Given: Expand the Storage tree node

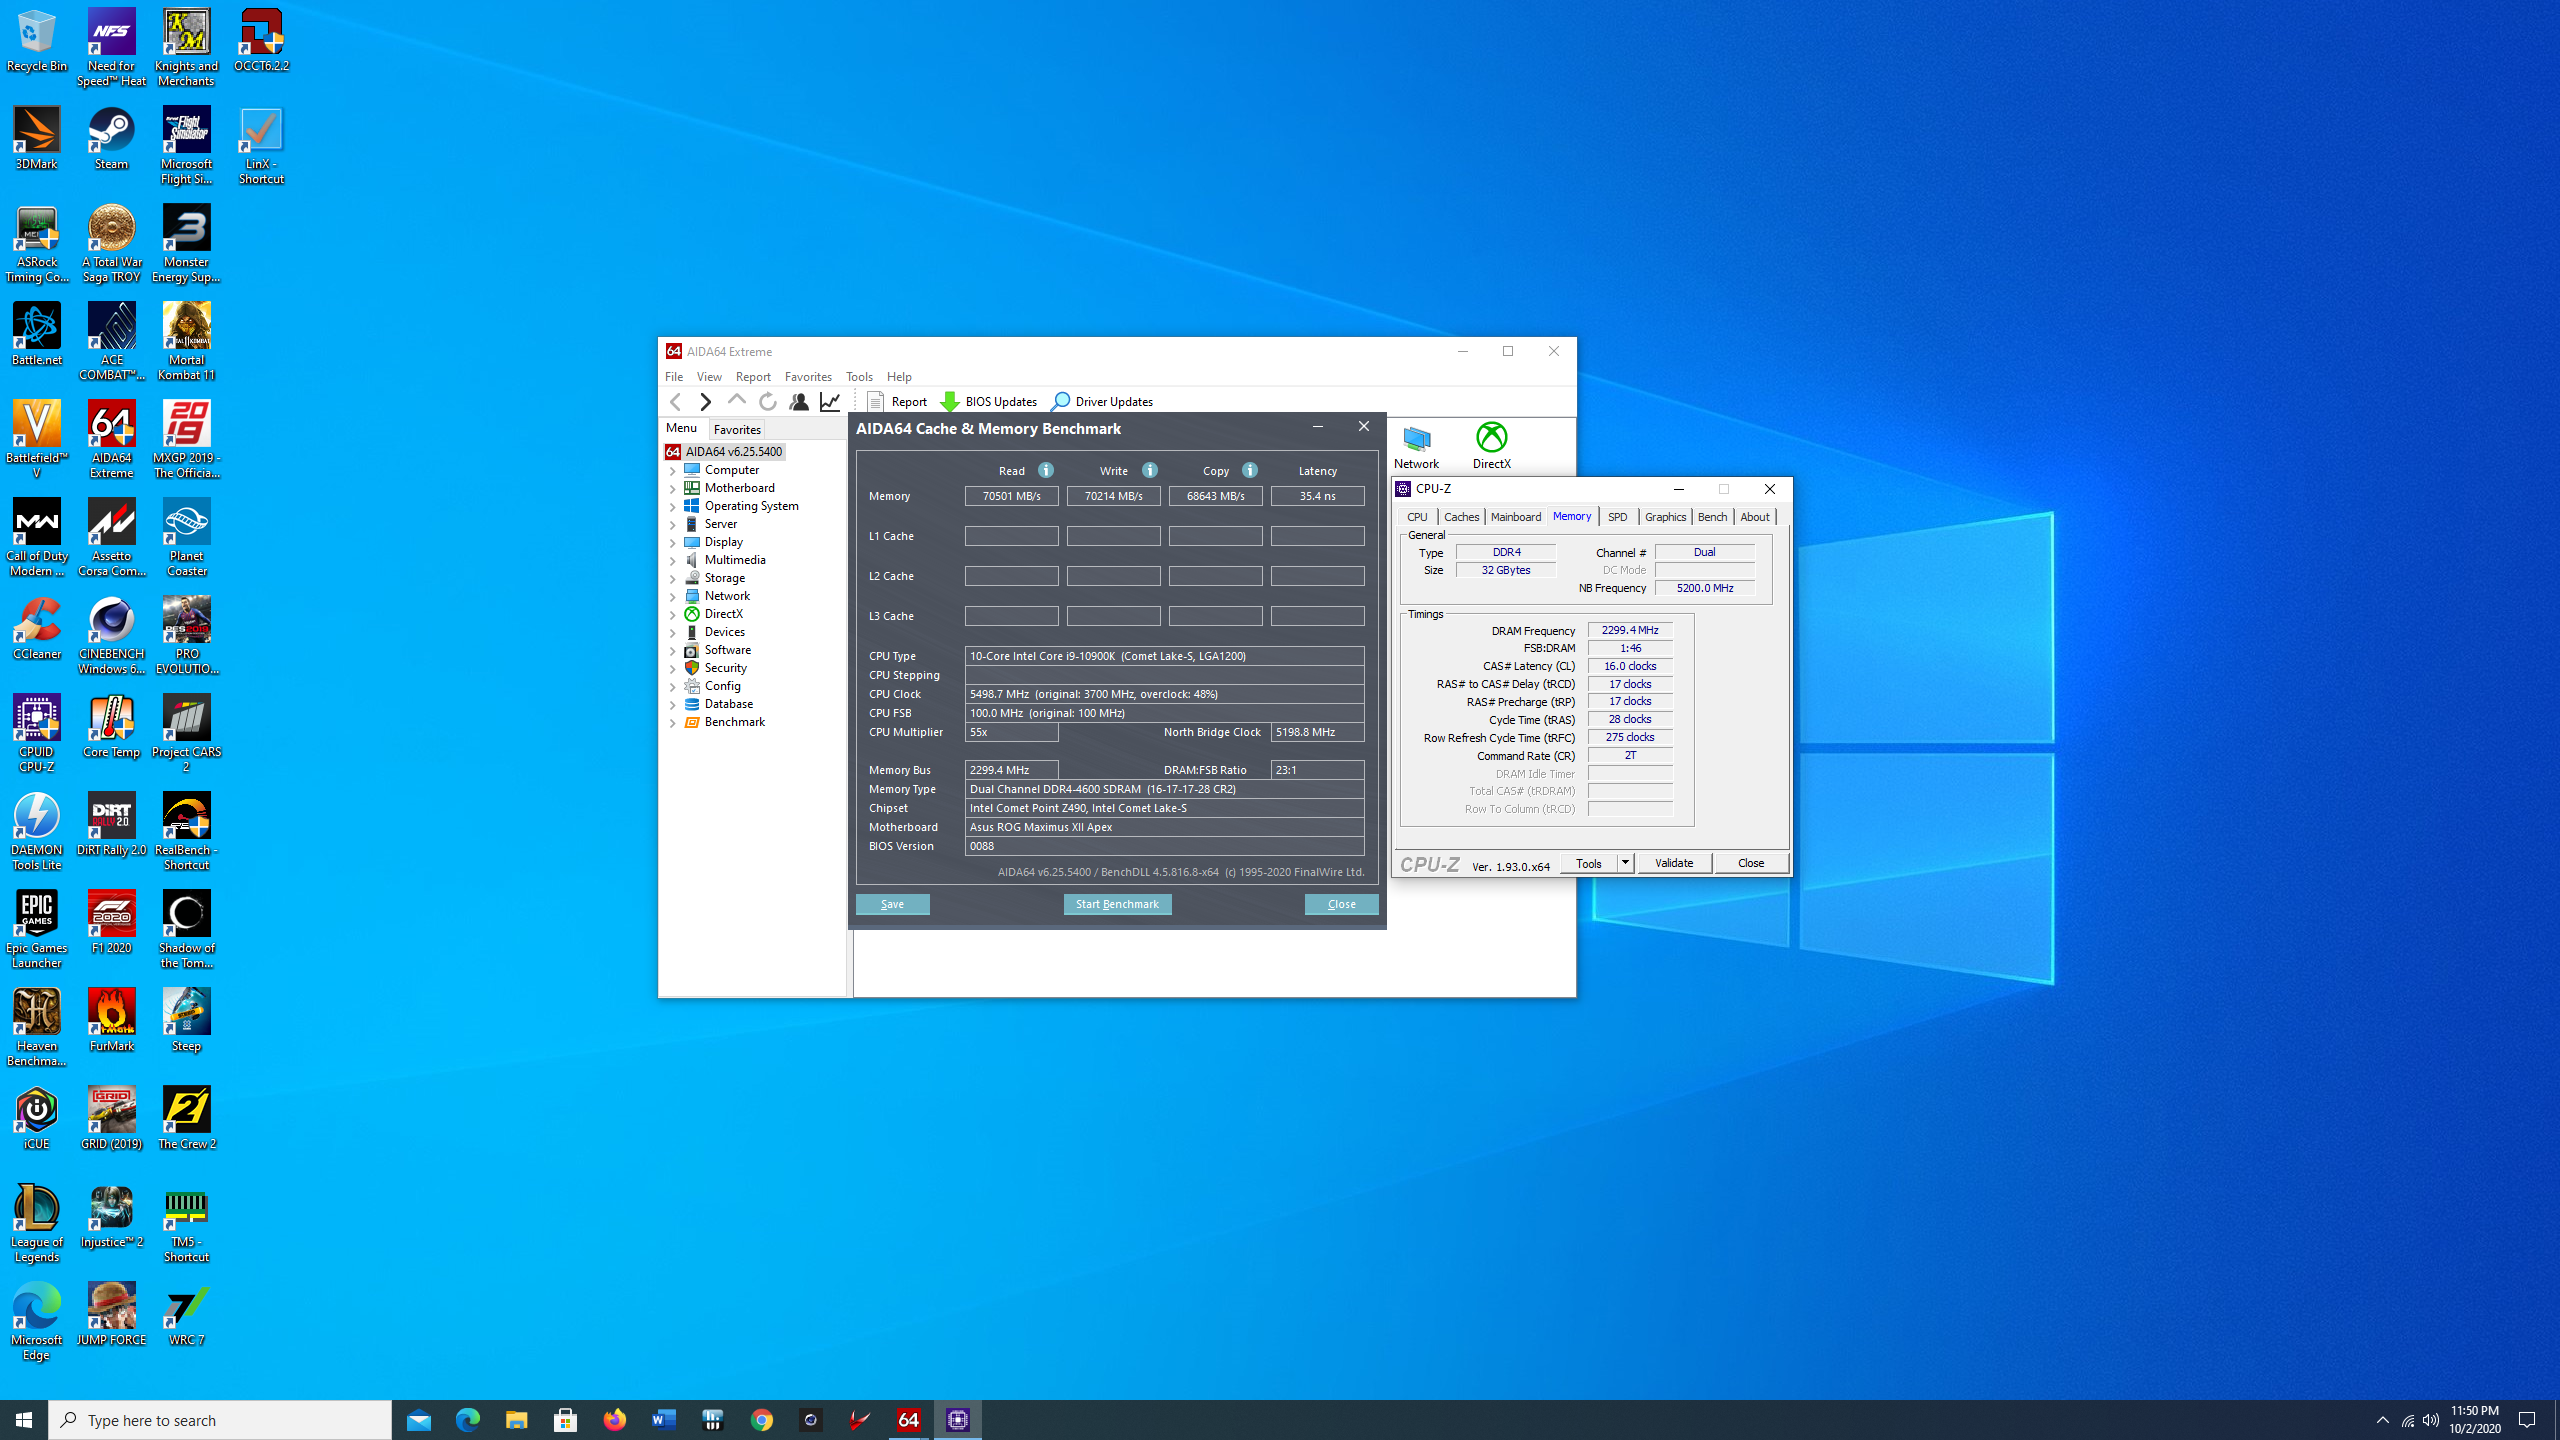Looking at the screenshot, I should tap(673, 579).
